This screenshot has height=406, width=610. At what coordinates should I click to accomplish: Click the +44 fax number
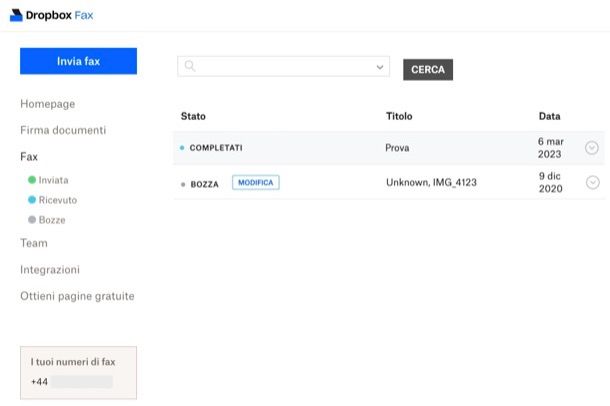coord(72,382)
